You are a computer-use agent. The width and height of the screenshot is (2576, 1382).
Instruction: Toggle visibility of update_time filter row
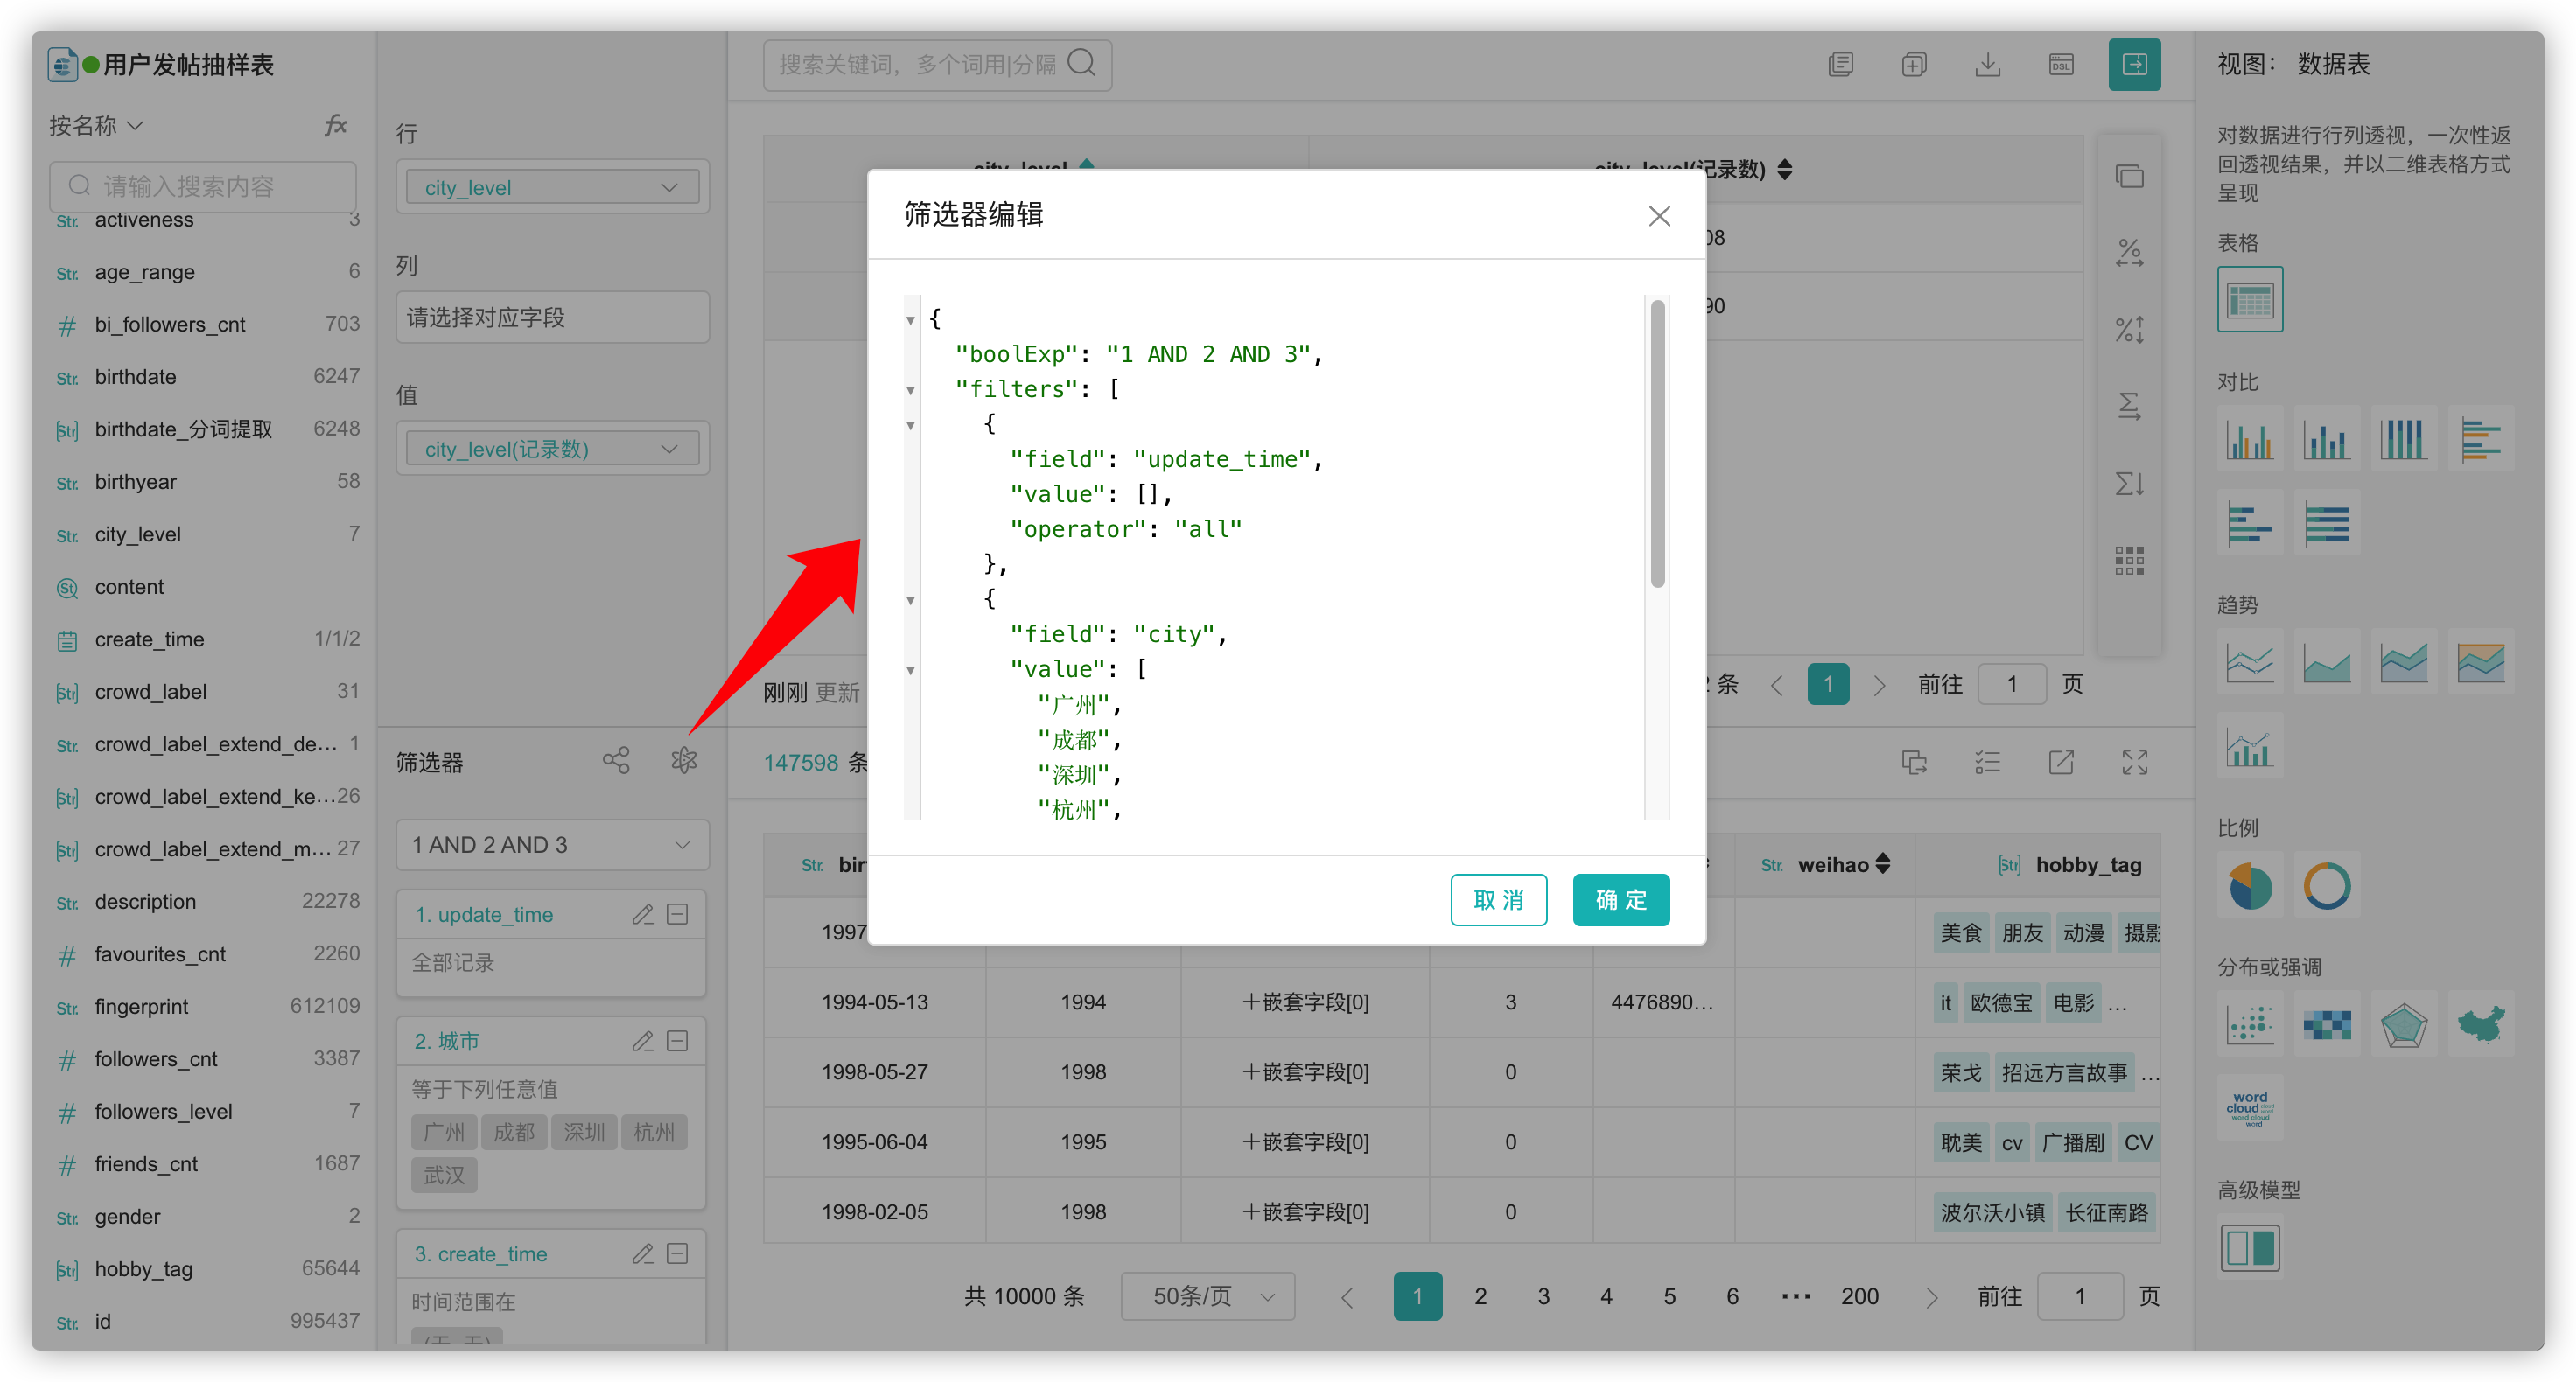click(676, 915)
